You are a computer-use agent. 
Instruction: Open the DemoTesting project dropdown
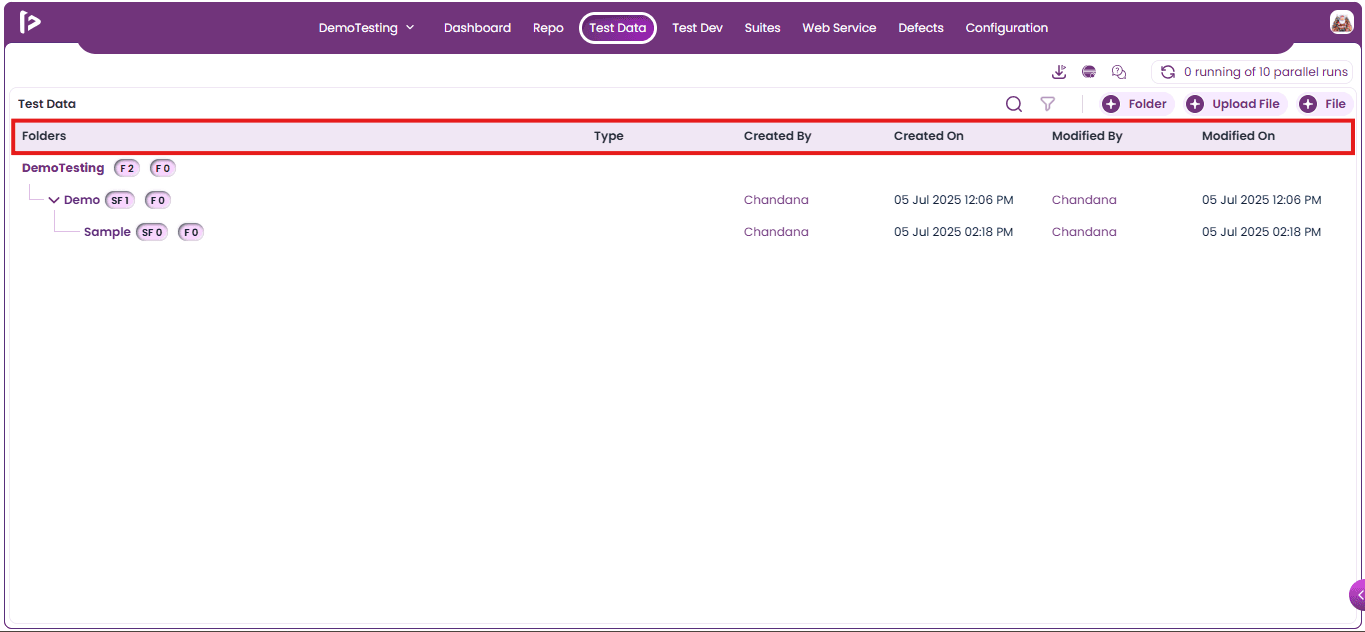coord(366,28)
